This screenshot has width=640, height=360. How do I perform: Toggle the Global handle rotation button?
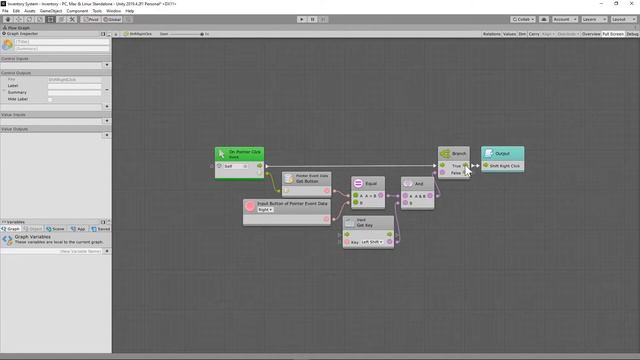coord(112,19)
